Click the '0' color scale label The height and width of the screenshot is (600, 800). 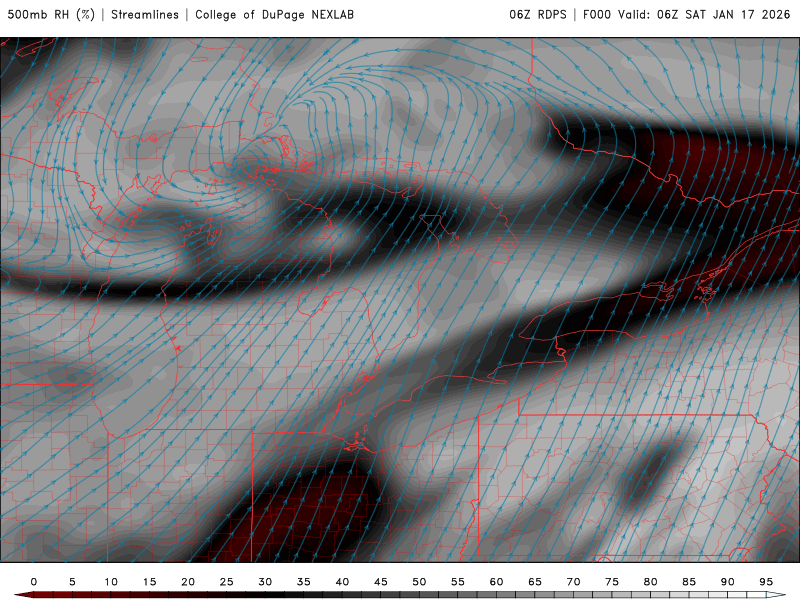point(34,582)
